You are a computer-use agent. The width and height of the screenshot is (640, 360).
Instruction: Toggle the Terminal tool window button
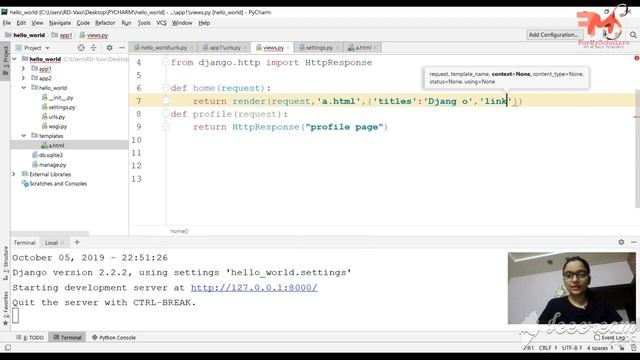click(x=67, y=338)
